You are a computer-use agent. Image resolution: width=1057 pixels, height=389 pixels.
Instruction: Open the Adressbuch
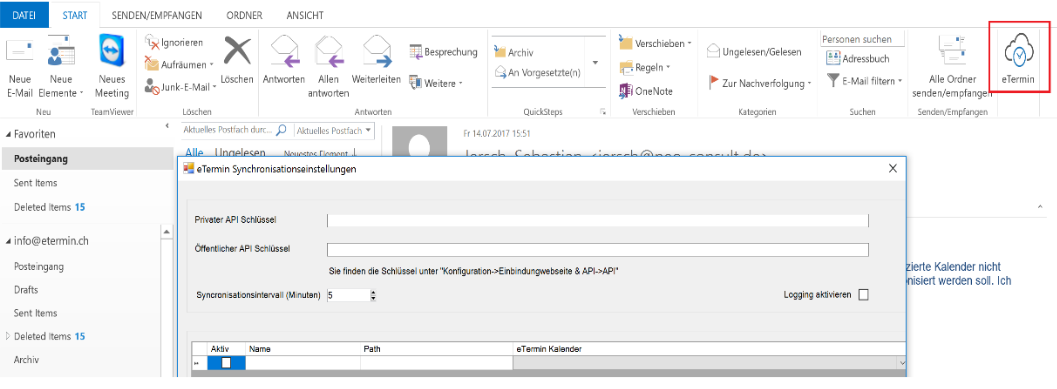pos(858,59)
